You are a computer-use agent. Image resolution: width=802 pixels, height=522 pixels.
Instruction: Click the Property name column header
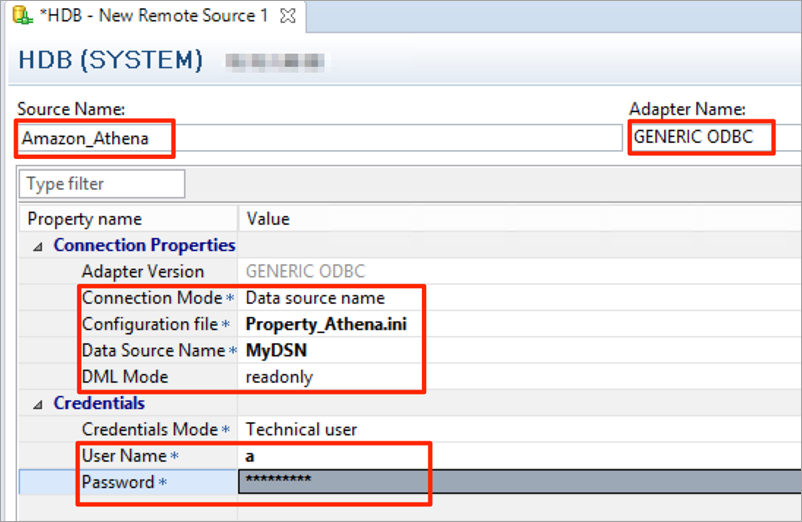(x=129, y=218)
